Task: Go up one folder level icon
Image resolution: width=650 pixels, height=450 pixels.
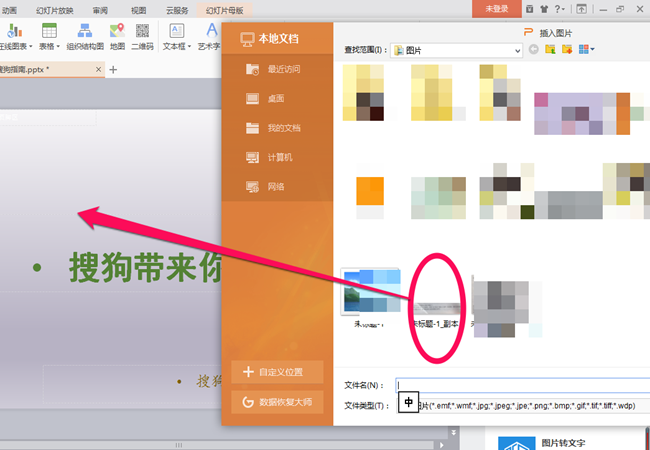Action: (x=550, y=49)
